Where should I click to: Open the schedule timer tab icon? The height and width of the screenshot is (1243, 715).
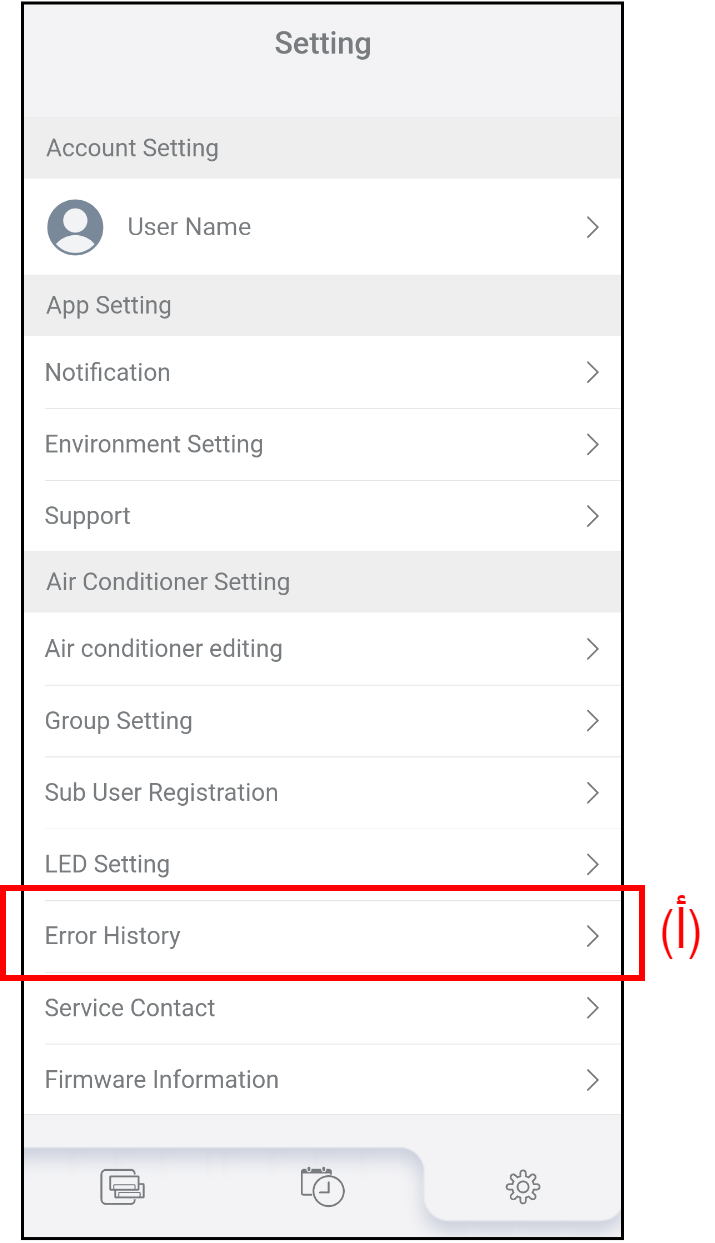click(x=322, y=1186)
